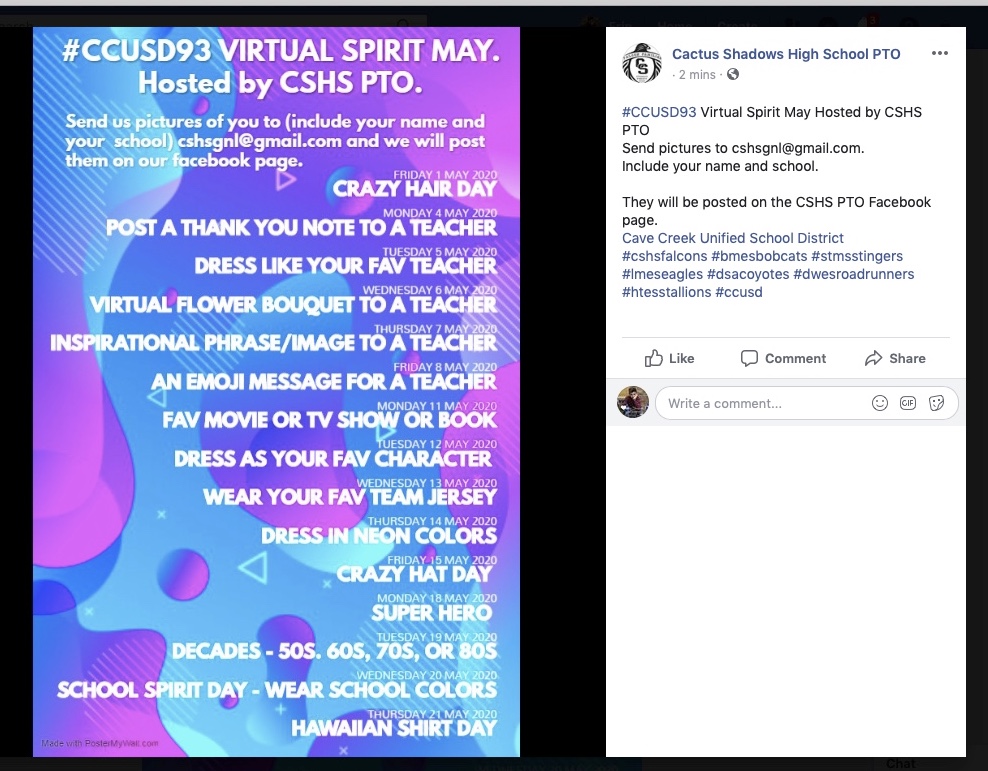
Task: Open the sticker picker icon
Action: pyautogui.click(x=937, y=403)
